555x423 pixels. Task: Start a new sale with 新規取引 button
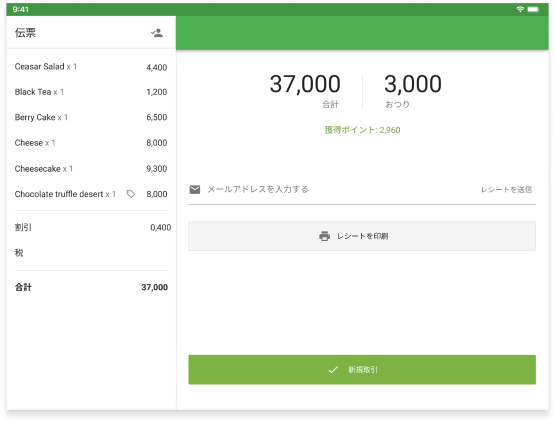pyautogui.click(x=362, y=370)
